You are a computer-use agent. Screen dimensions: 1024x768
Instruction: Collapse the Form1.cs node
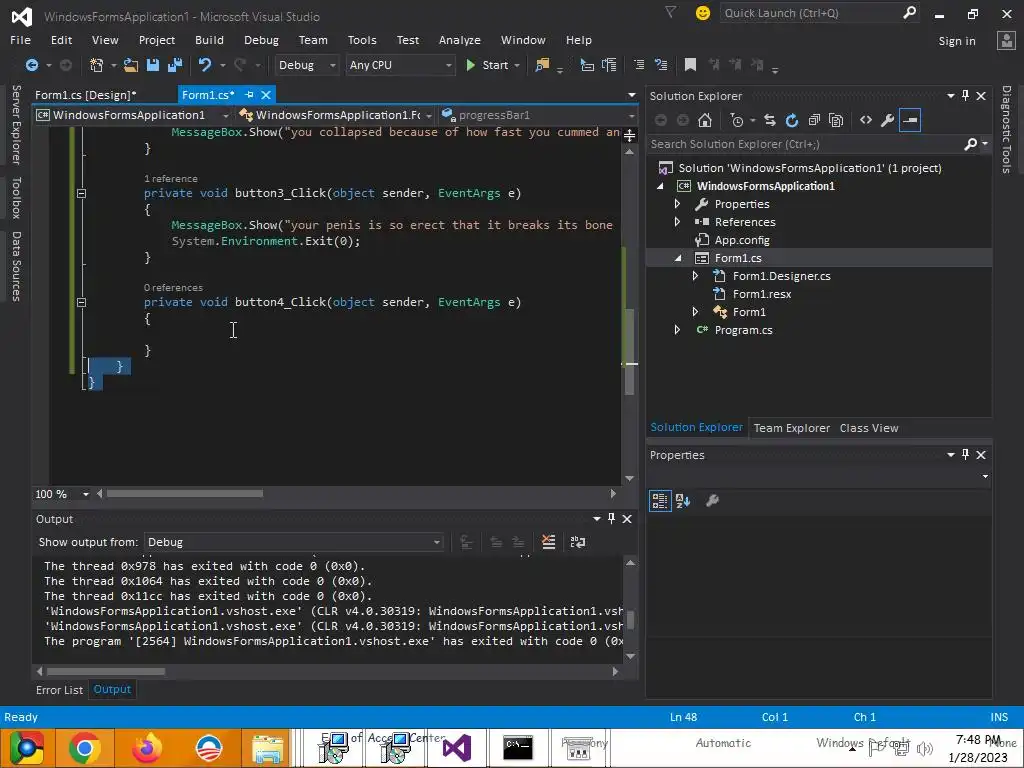(x=677, y=258)
